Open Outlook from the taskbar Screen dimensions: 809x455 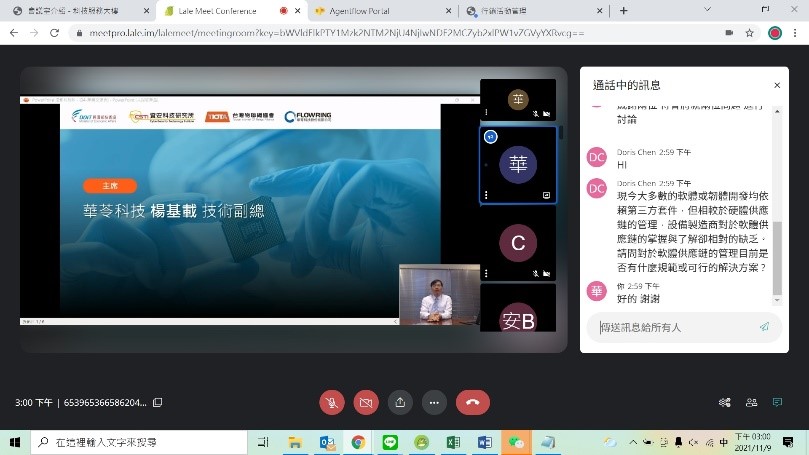point(327,442)
